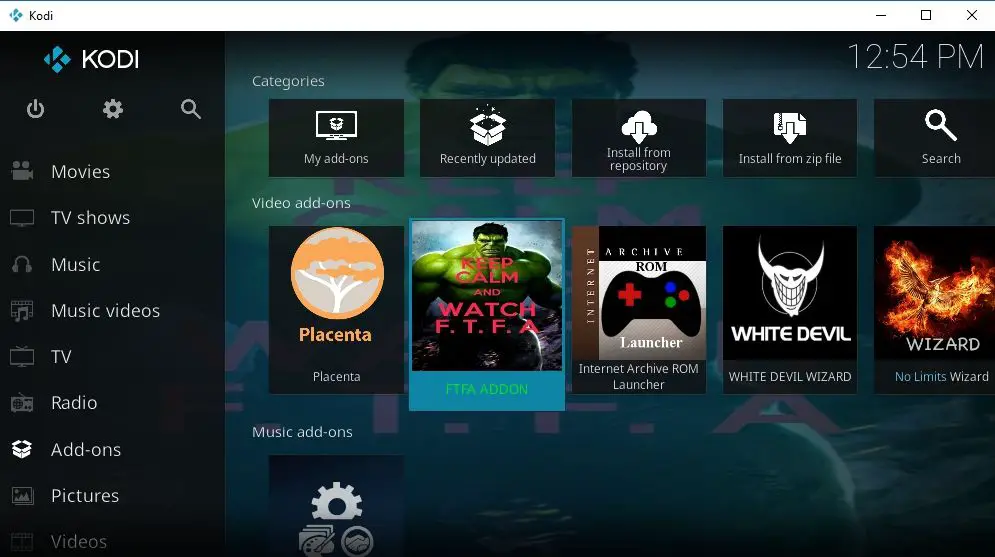Open the My add-ons category tile
Viewport: 995px width, 557px height.
tap(336, 138)
